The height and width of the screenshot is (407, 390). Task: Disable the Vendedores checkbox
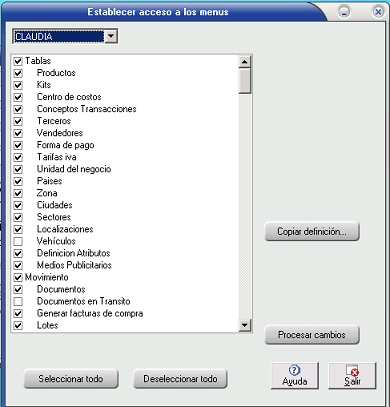click(18, 133)
